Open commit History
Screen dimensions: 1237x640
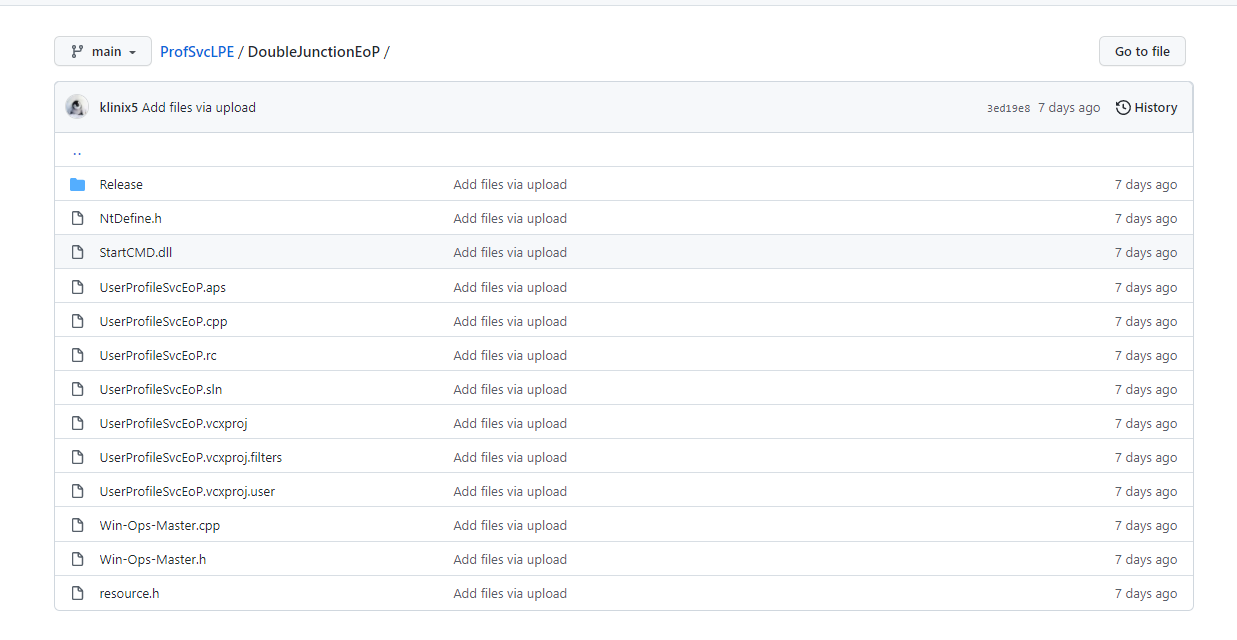coord(1146,108)
